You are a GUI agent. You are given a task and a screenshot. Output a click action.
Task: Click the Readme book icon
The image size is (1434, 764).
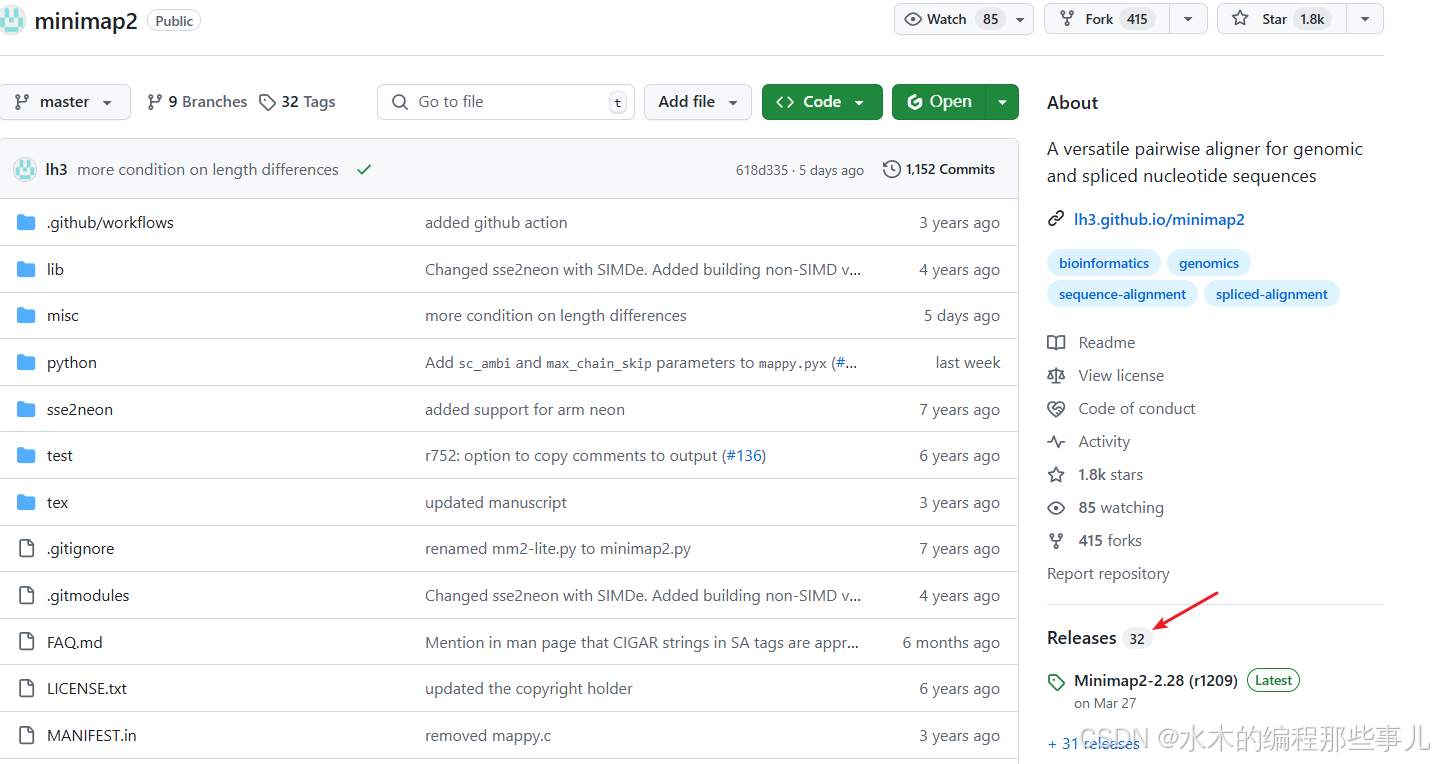(1056, 342)
